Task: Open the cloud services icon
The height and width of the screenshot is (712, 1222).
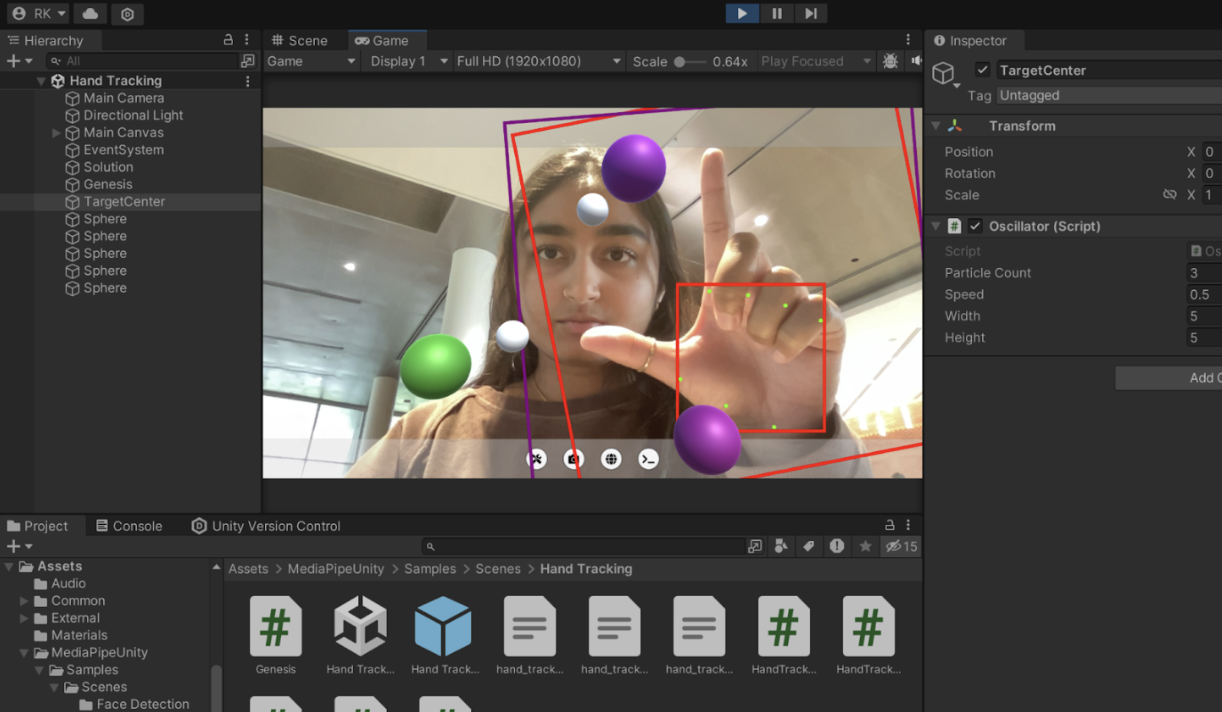Action: (90, 14)
